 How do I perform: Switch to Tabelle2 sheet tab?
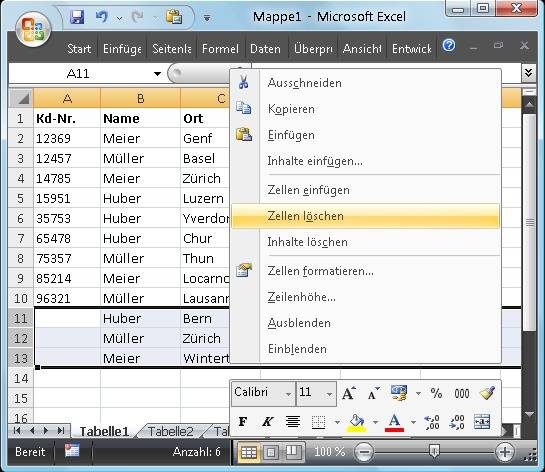pos(170,431)
